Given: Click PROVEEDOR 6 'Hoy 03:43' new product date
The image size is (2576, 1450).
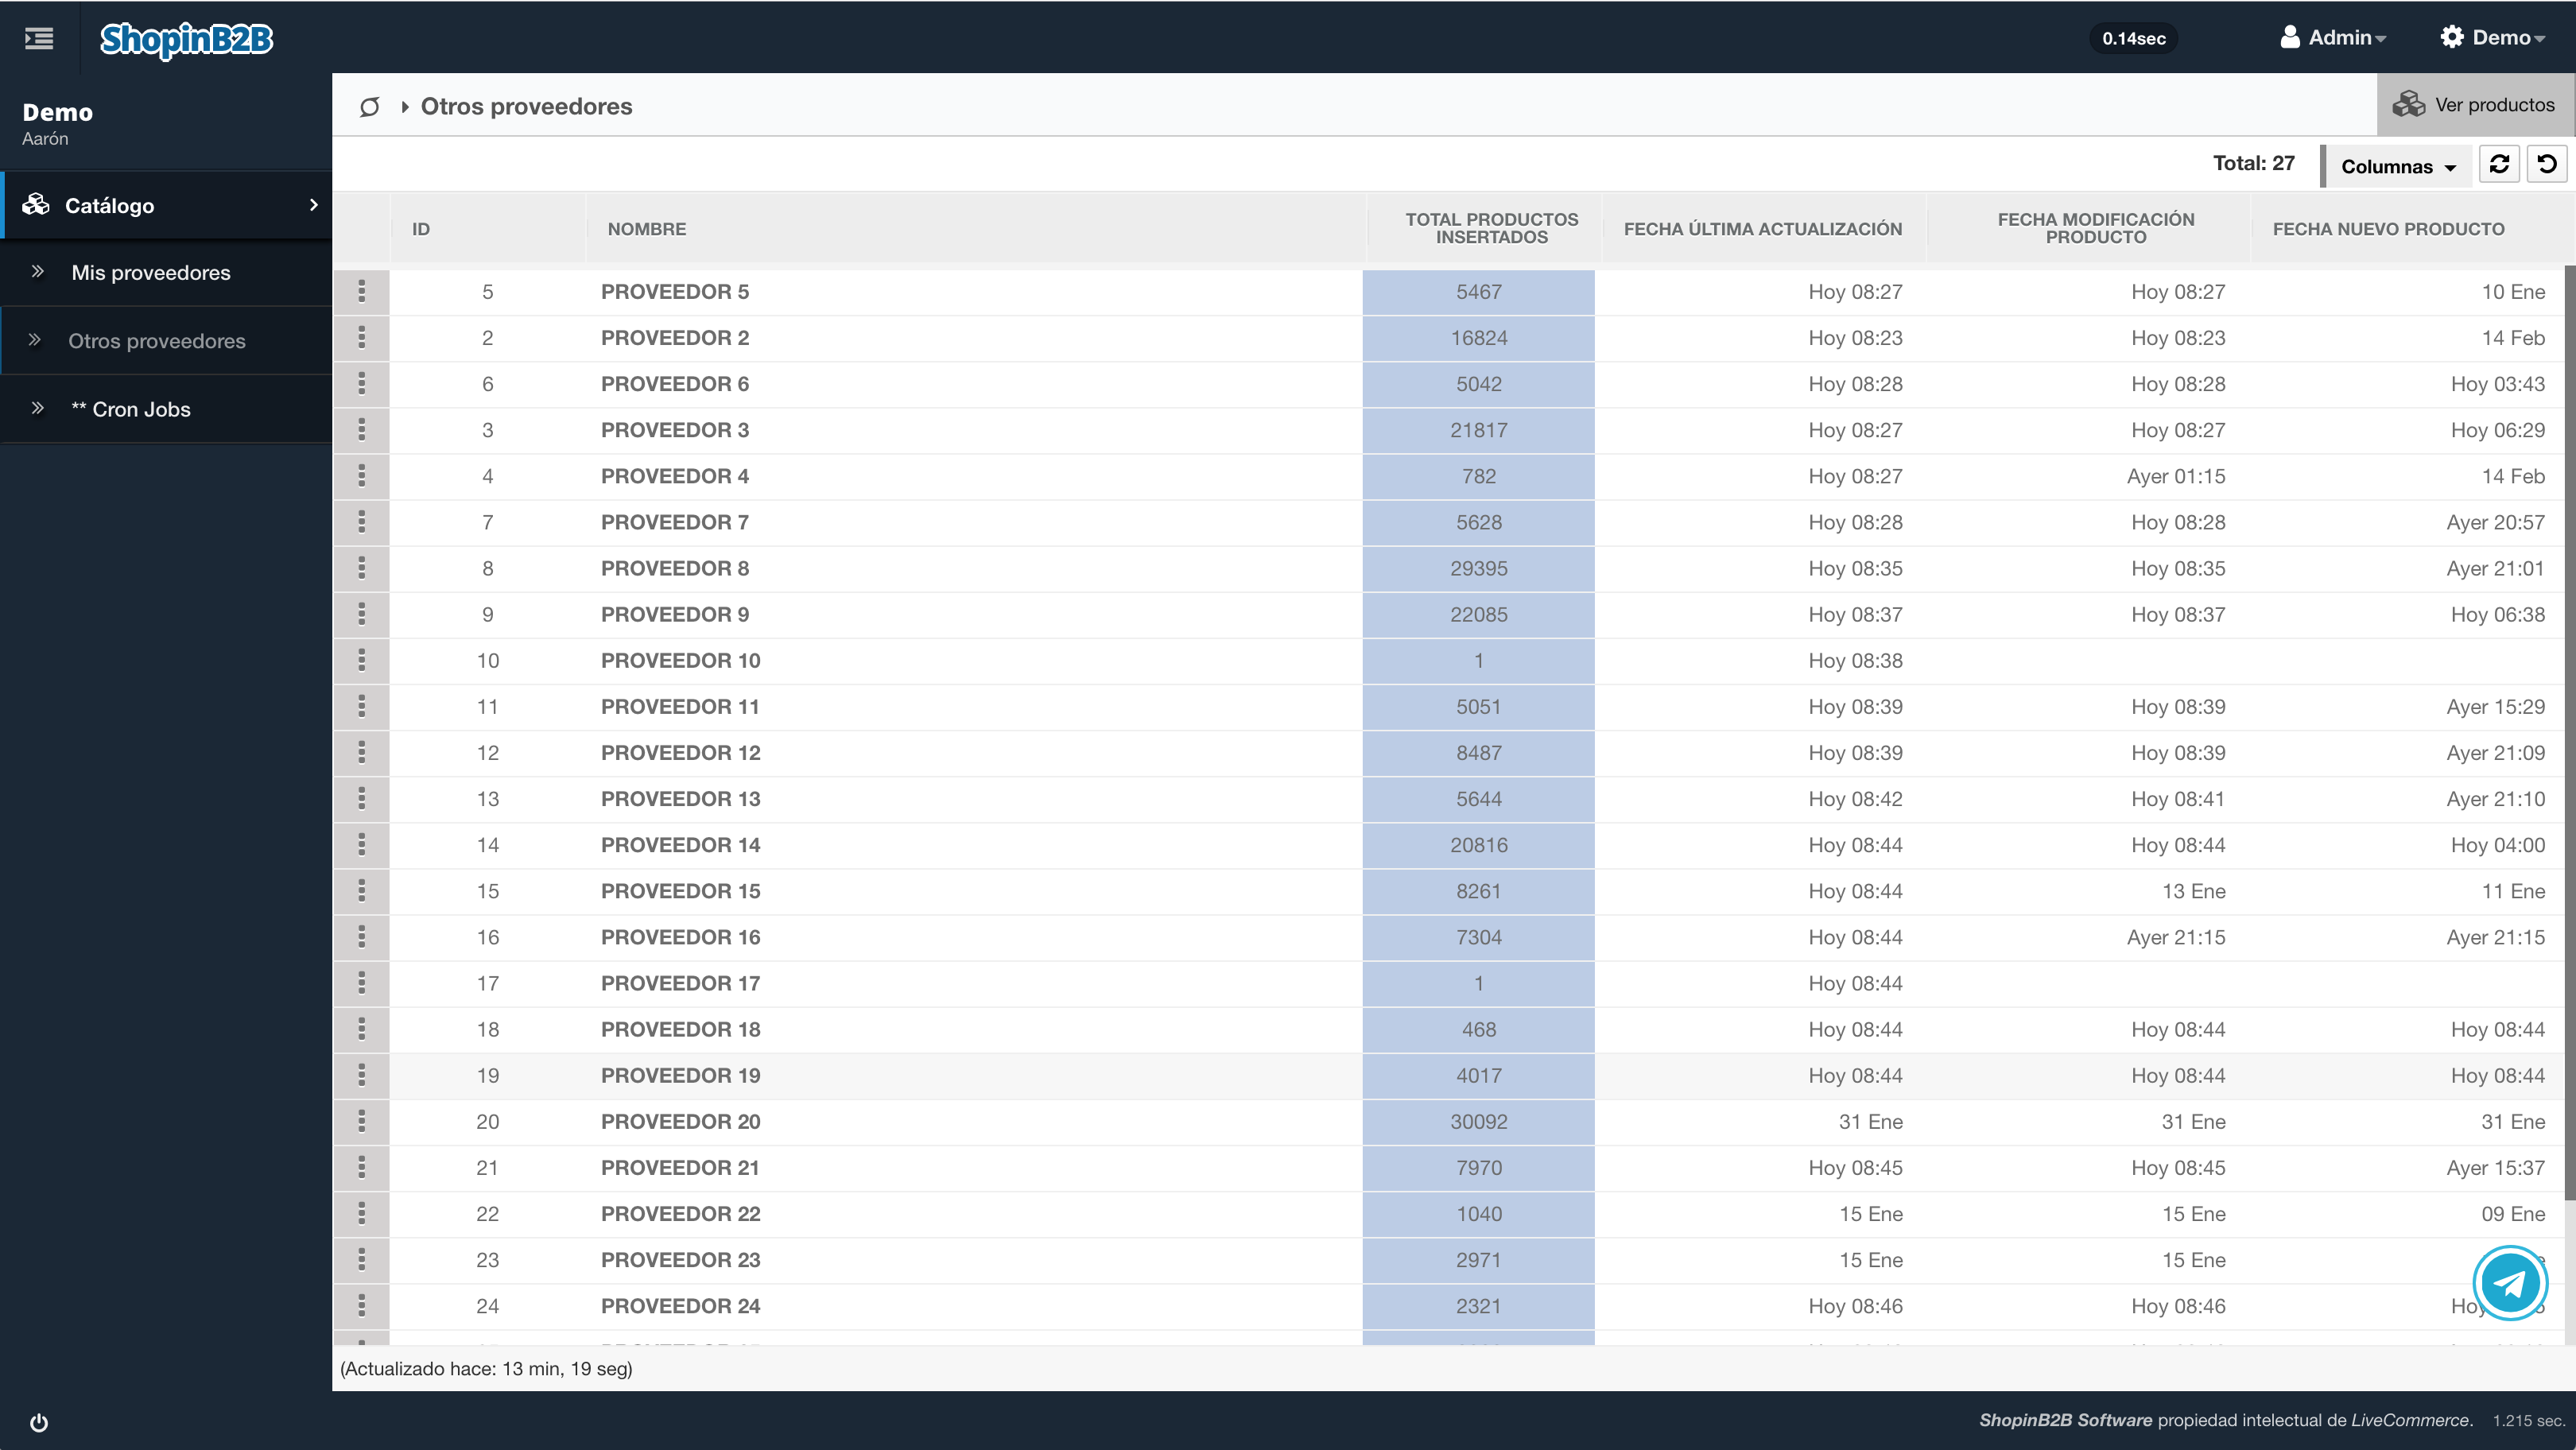Looking at the screenshot, I should point(2497,385).
